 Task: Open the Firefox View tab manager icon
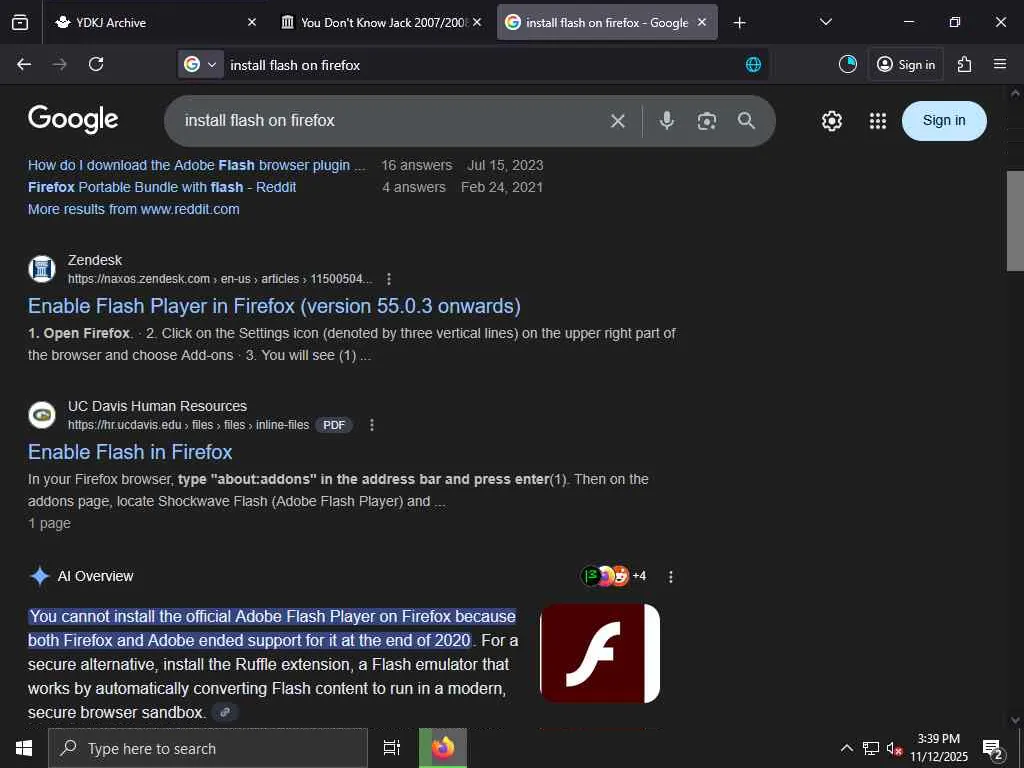(x=20, y=22)
